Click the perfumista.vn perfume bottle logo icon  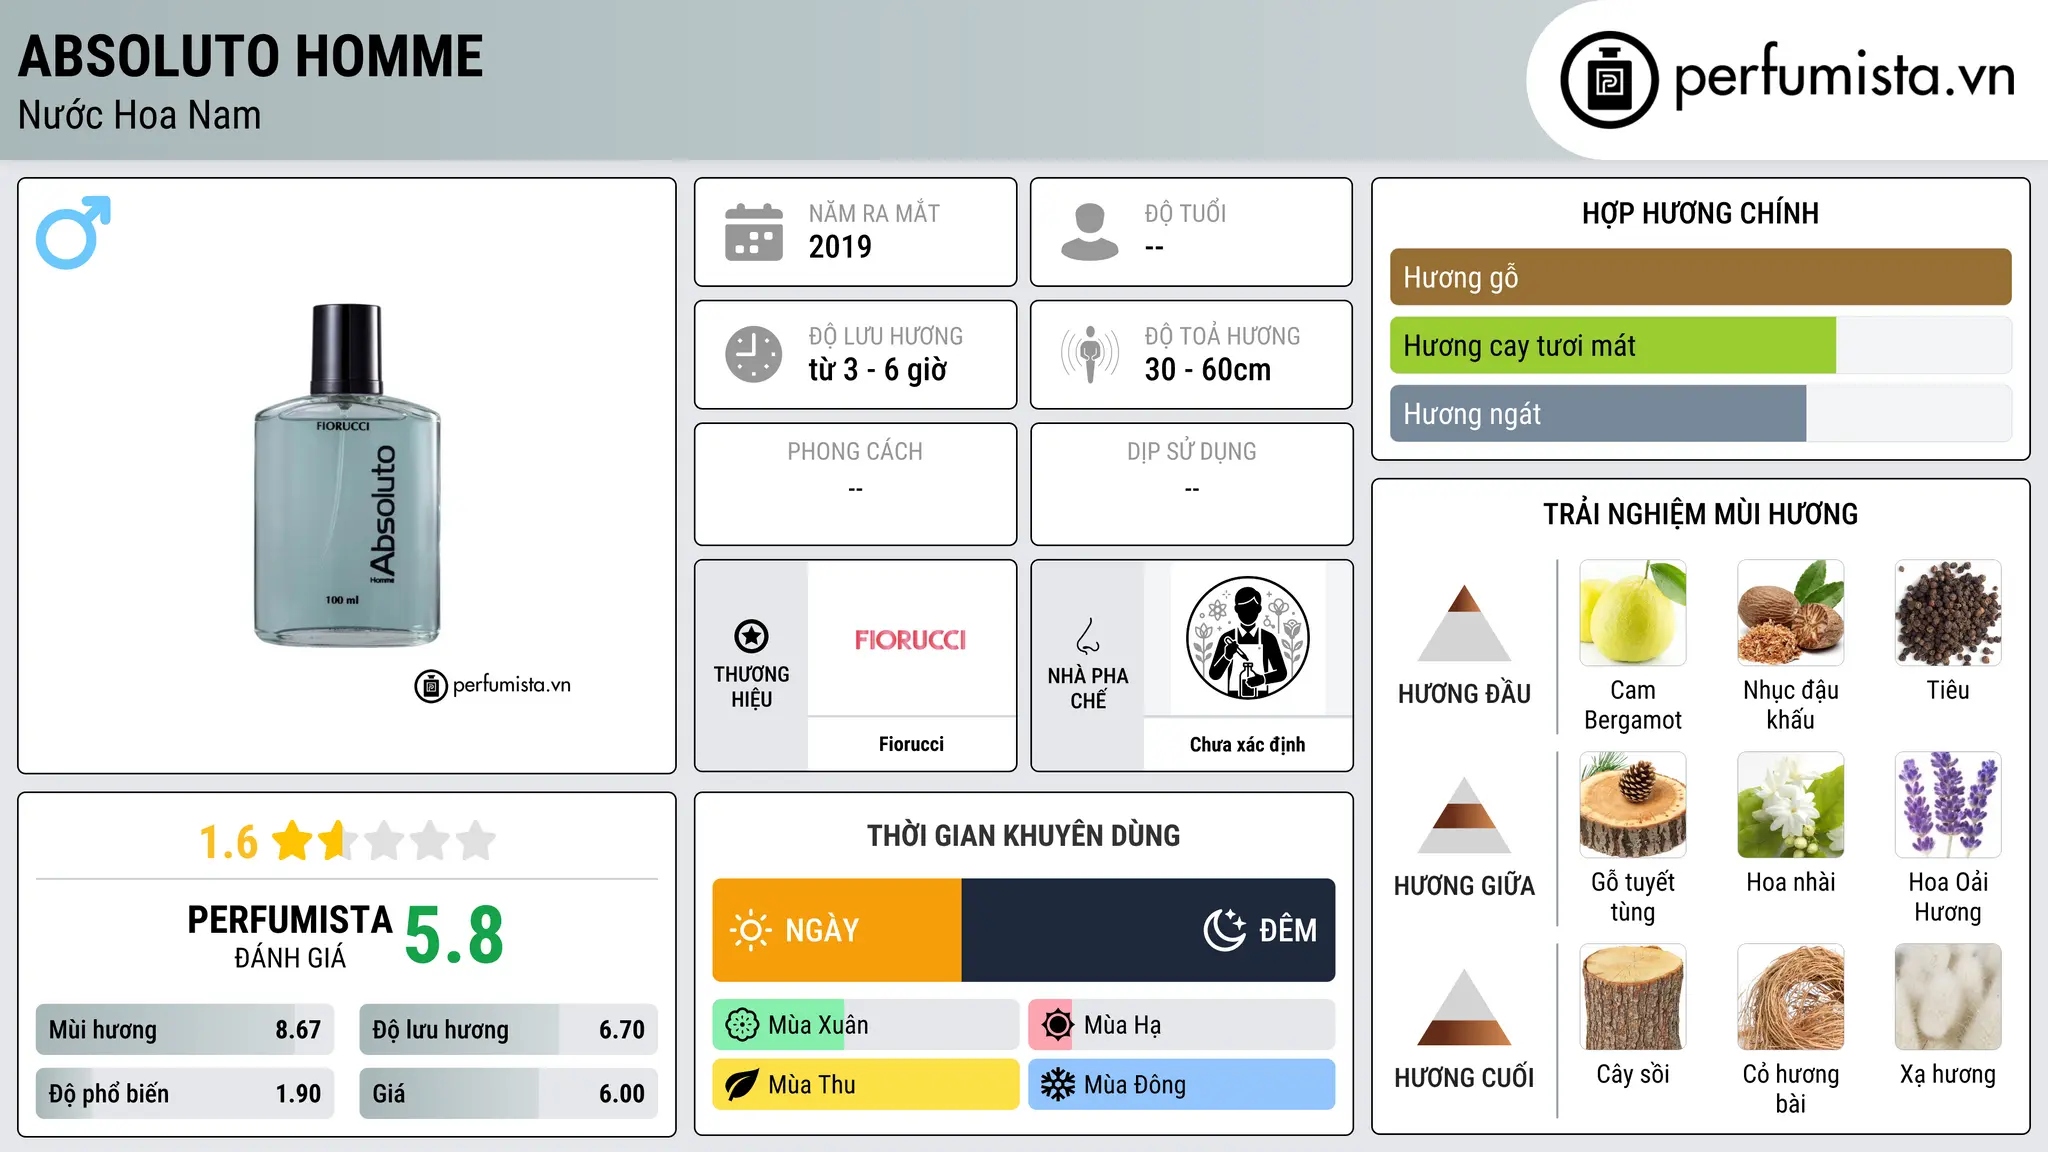(1609, 79)
